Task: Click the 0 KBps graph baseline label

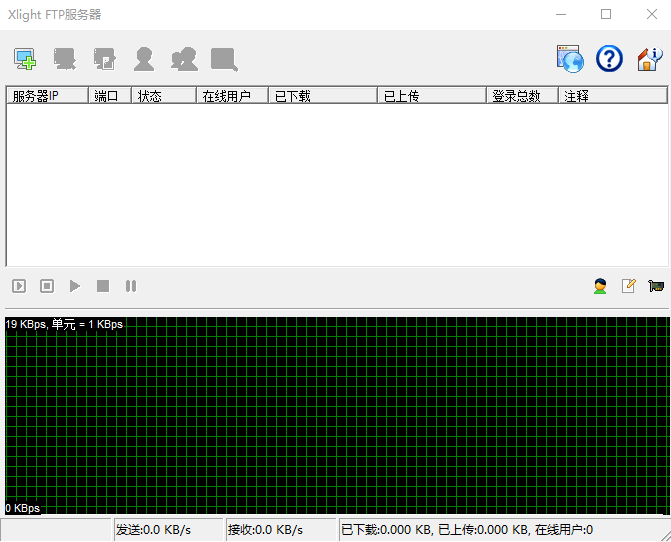Action: point(23,508)
